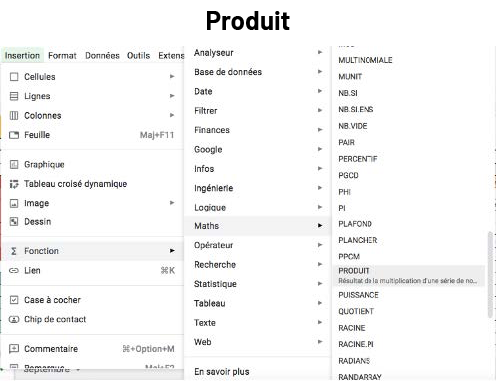Image resolution: width=496 pixels, height=381 pixels.
Task: Expand the Fonction submenu arrow
Action: (172, 251)
